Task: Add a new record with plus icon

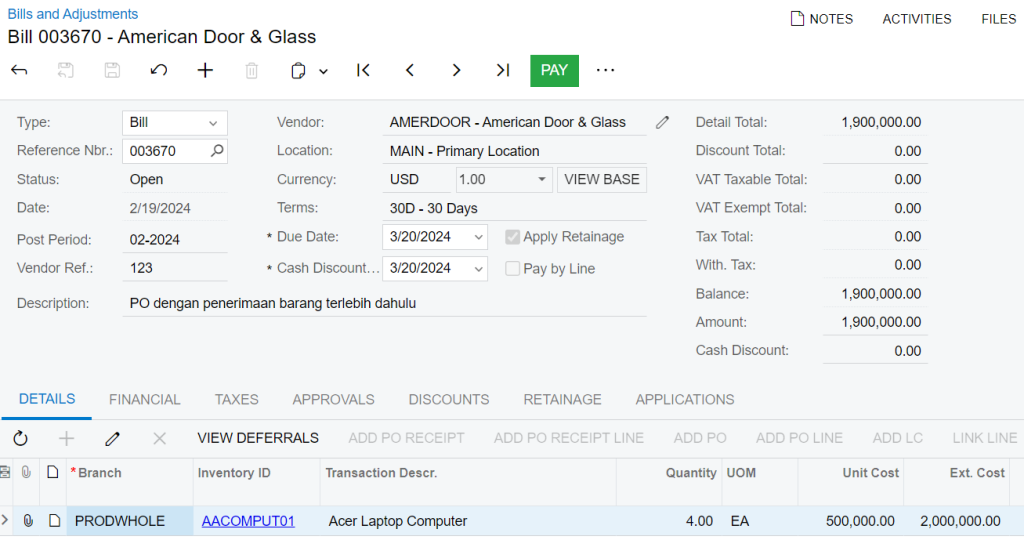Action: (205, 71)
